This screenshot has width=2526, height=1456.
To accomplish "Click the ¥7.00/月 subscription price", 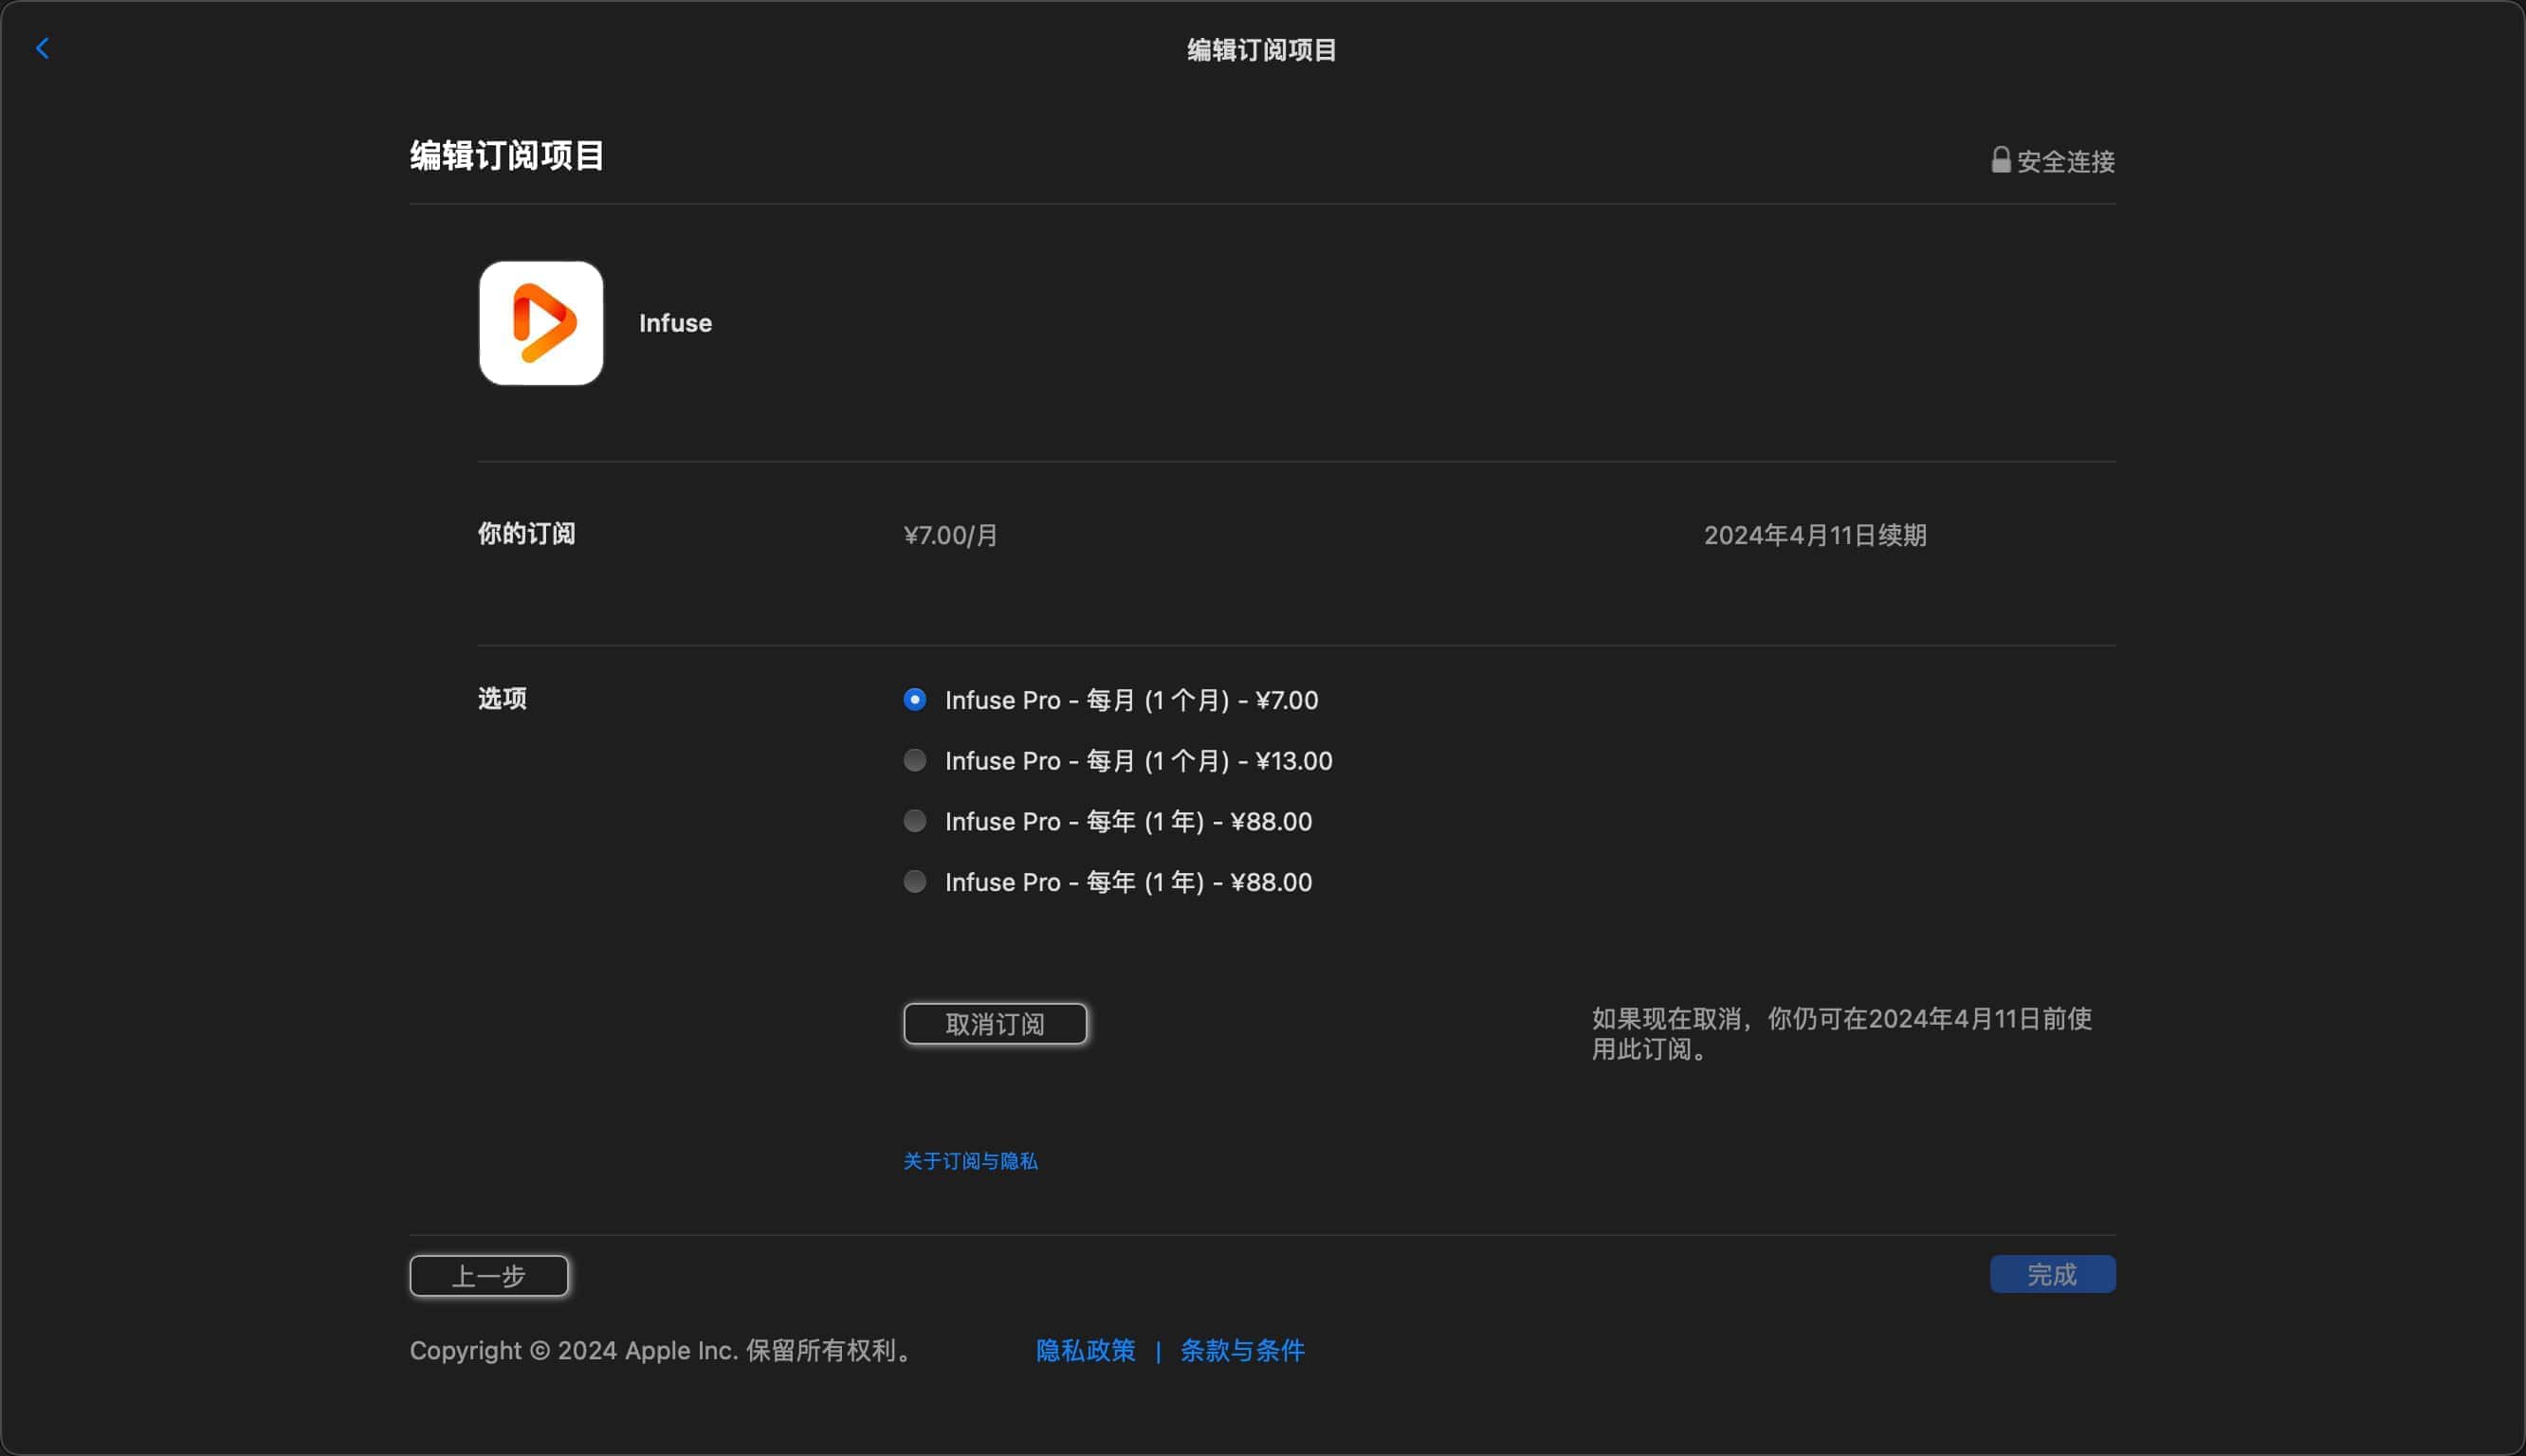I will pyautogui.click(x=950, y=535).
